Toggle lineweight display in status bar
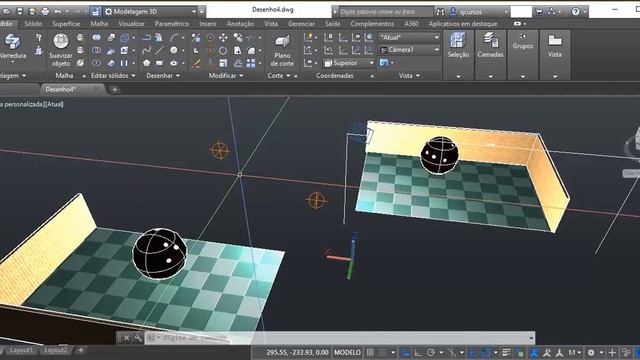Image resolution: width=640 pixels, height=360 pixels. (506, 352)
